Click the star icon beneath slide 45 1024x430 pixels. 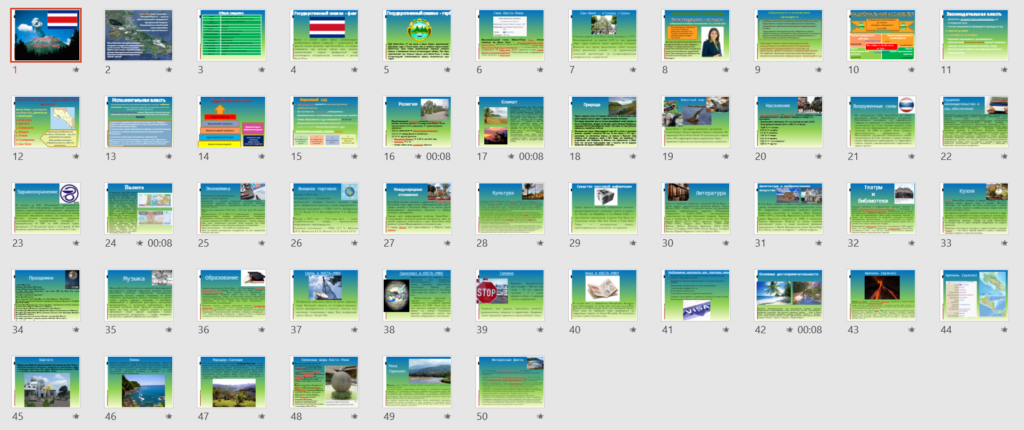[76, 415]
